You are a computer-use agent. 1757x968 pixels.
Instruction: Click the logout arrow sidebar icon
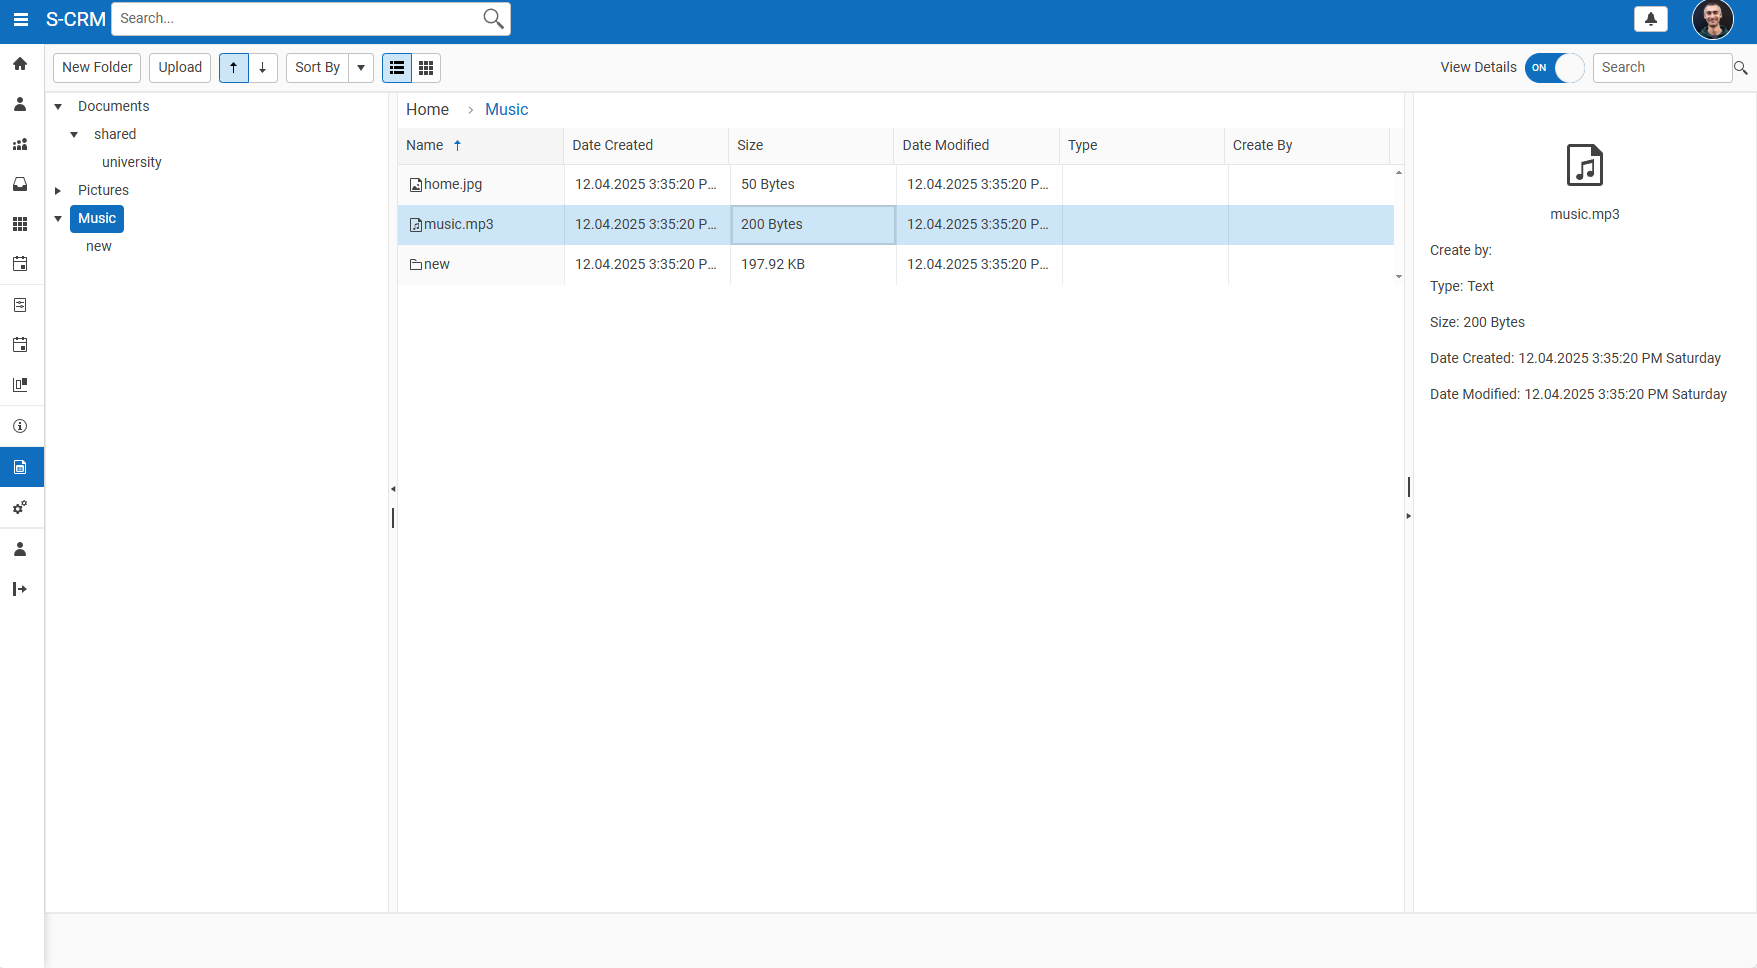click(20, 589)
